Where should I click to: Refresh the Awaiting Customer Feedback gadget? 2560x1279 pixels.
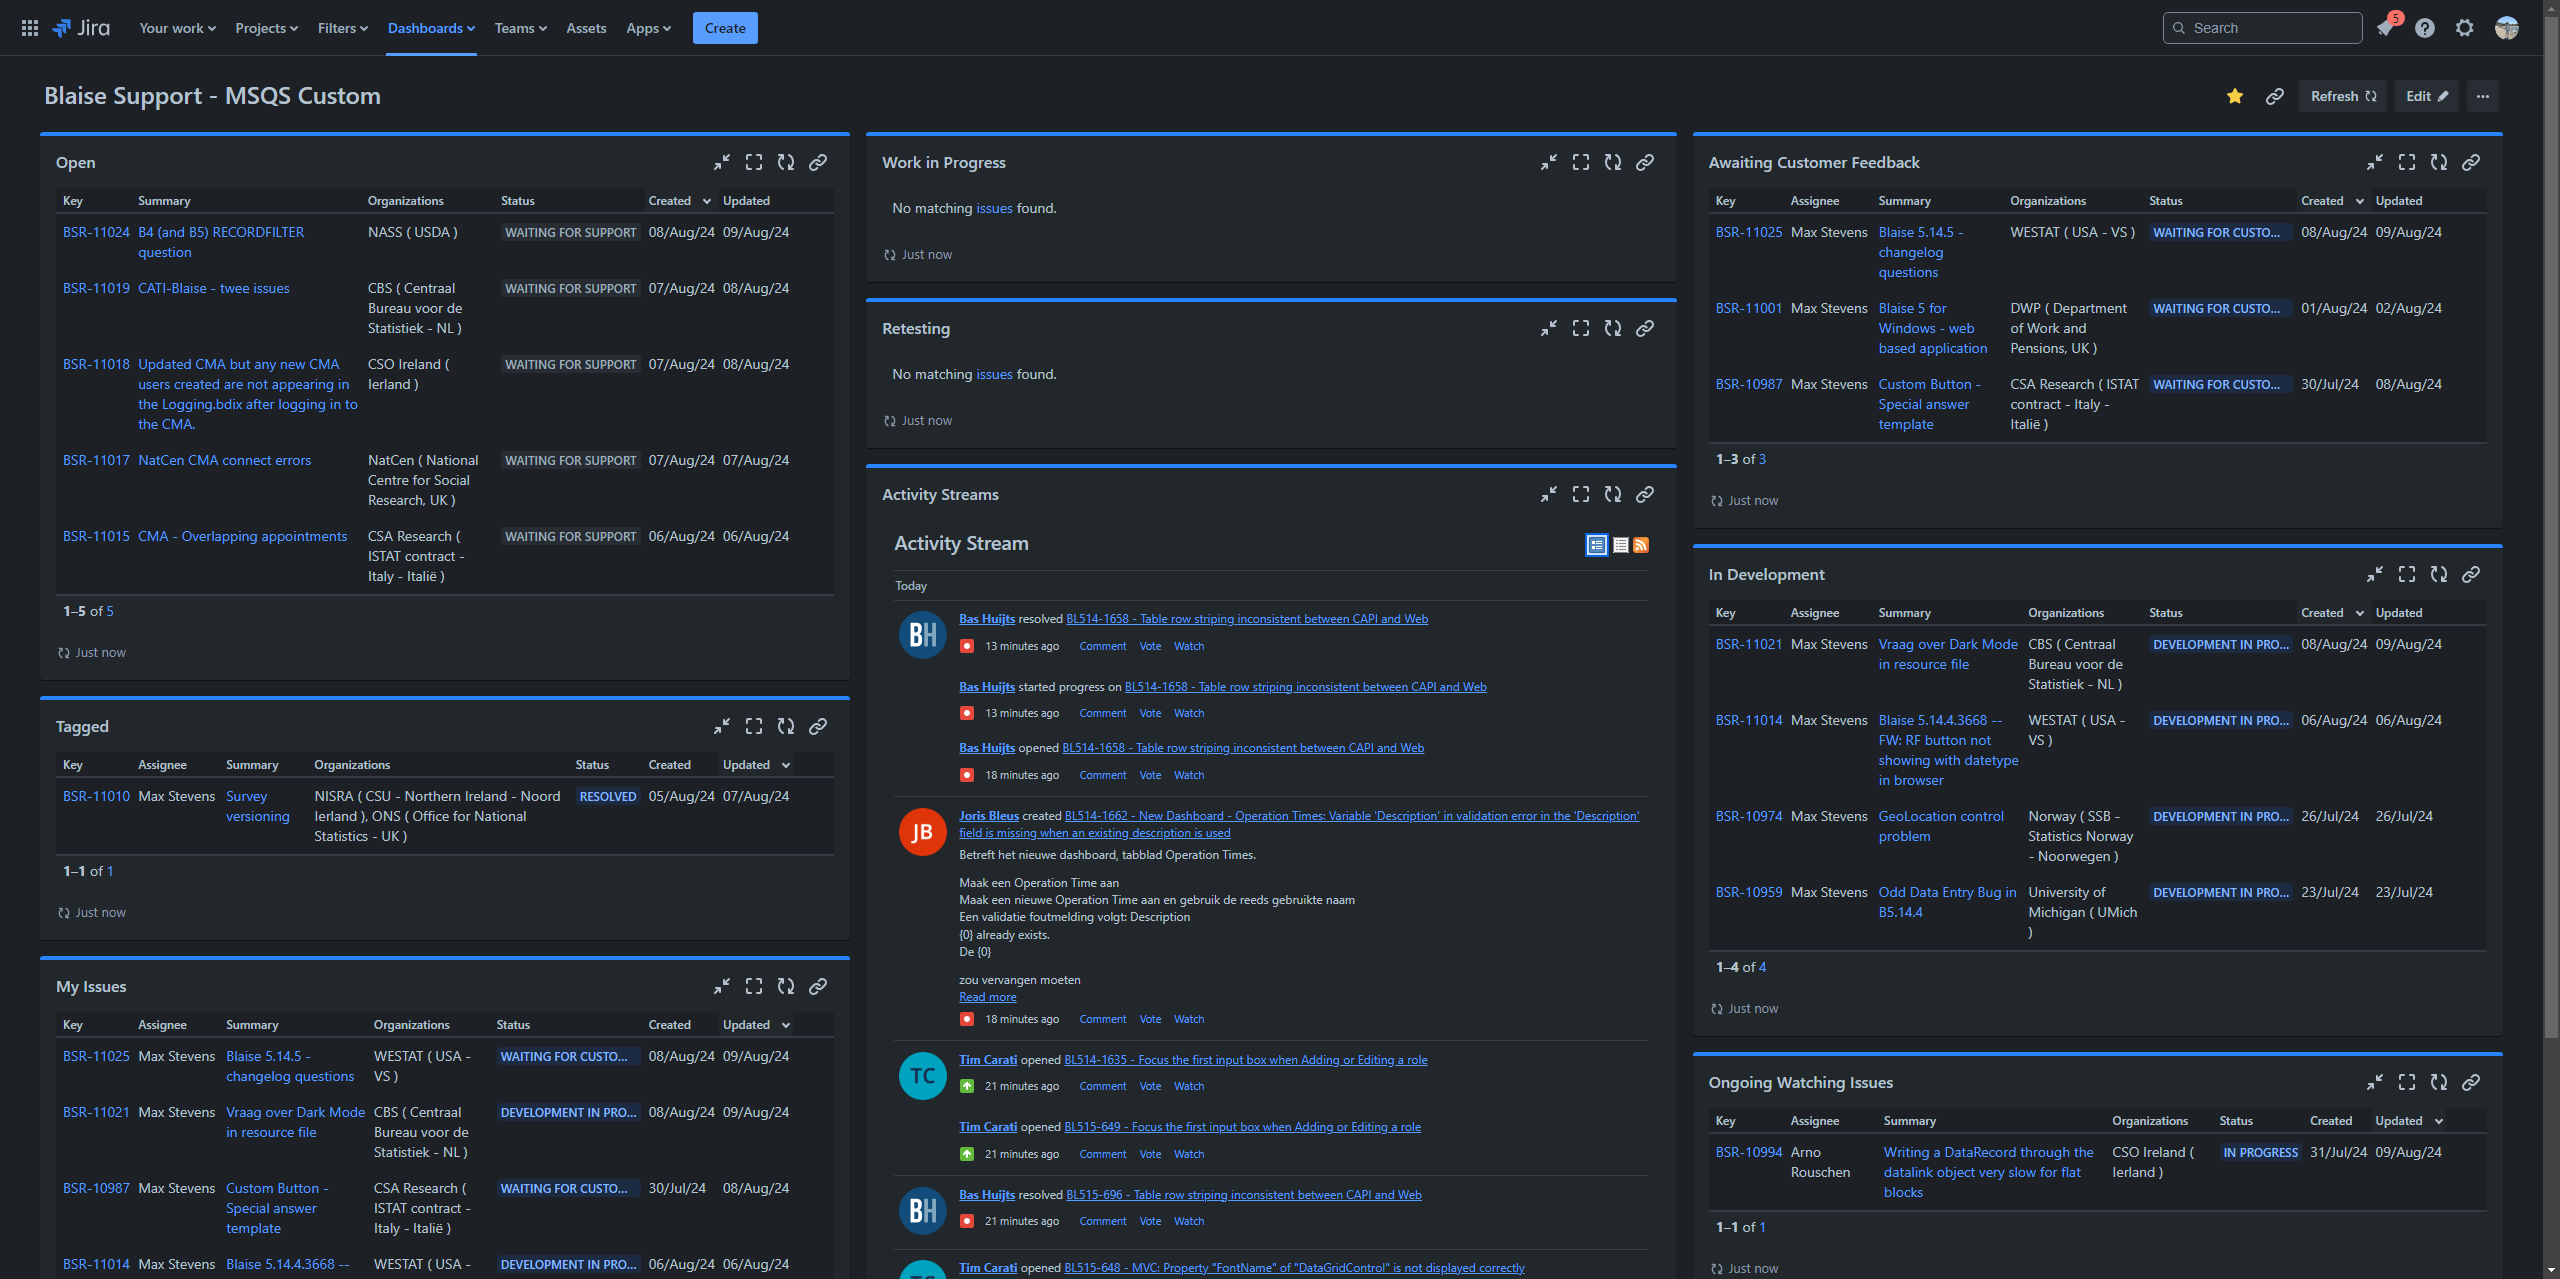click(x=2439, y=162)
